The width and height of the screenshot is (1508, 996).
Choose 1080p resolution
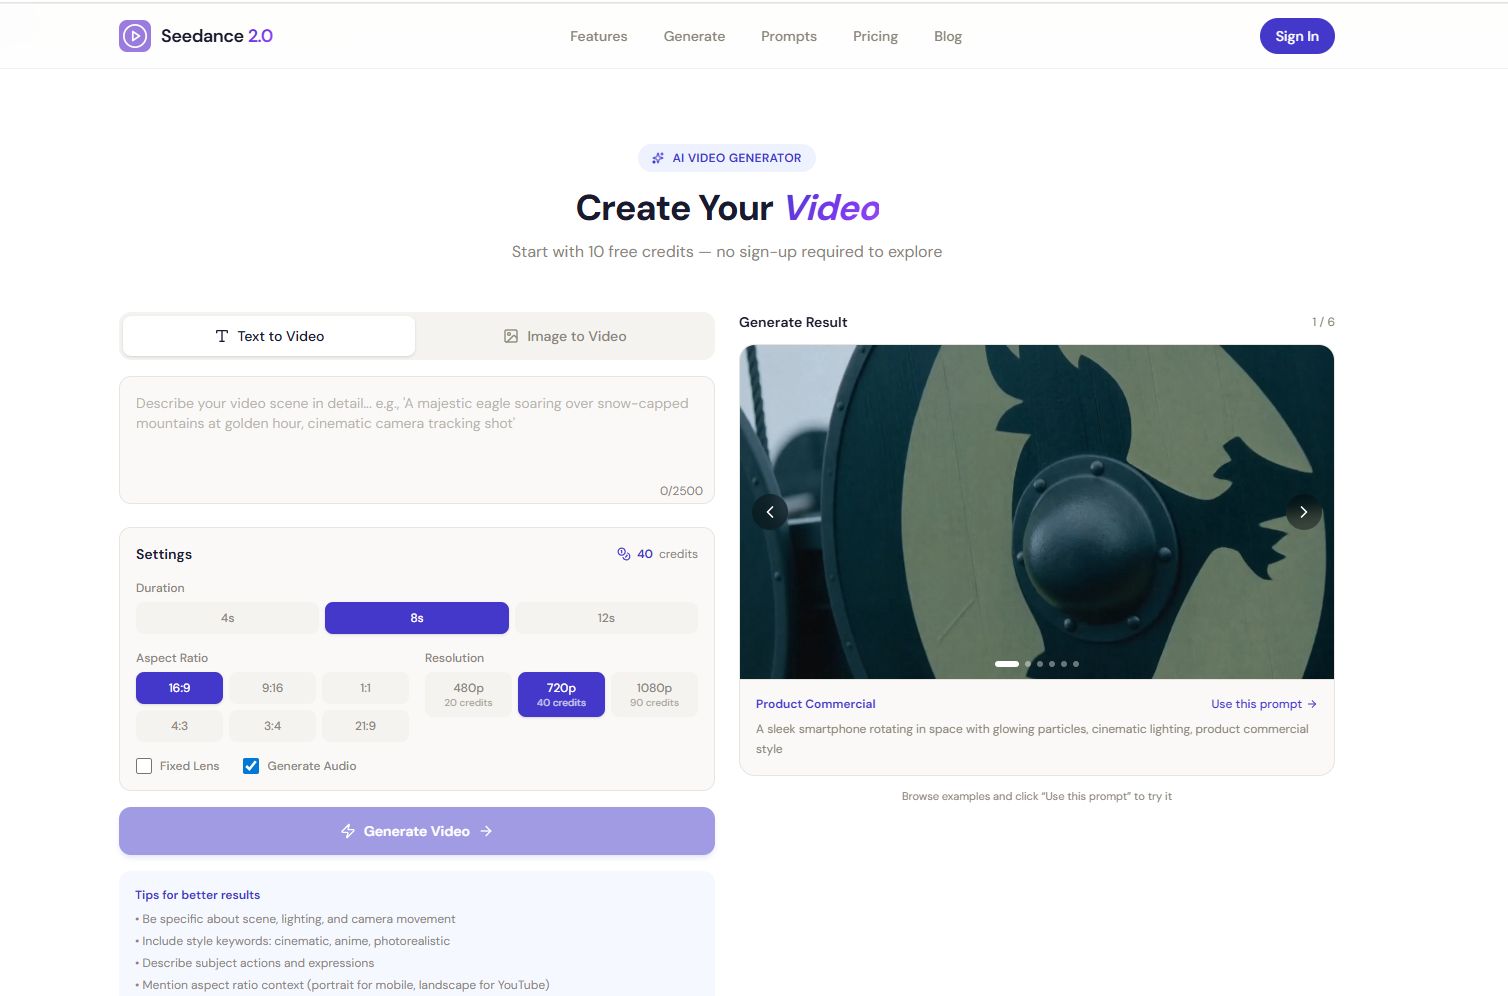click(x=654, y=694)
